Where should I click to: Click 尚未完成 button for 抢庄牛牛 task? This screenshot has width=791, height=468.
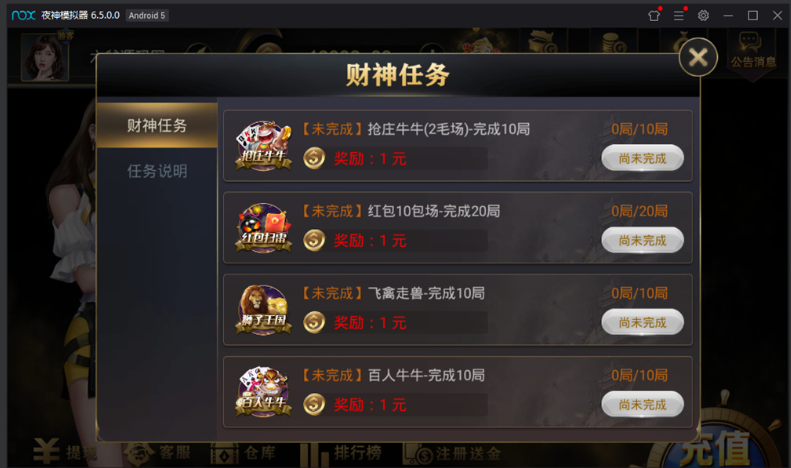pos(642,158)
